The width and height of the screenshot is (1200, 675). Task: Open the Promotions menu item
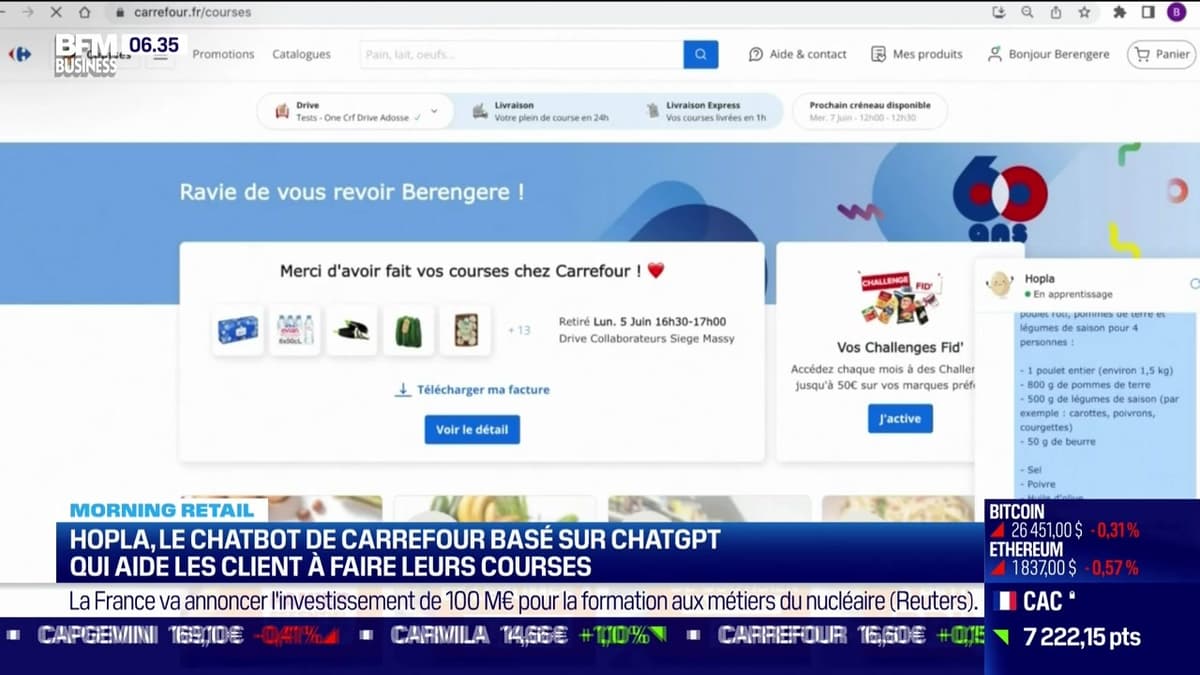(x=223, y=54)
